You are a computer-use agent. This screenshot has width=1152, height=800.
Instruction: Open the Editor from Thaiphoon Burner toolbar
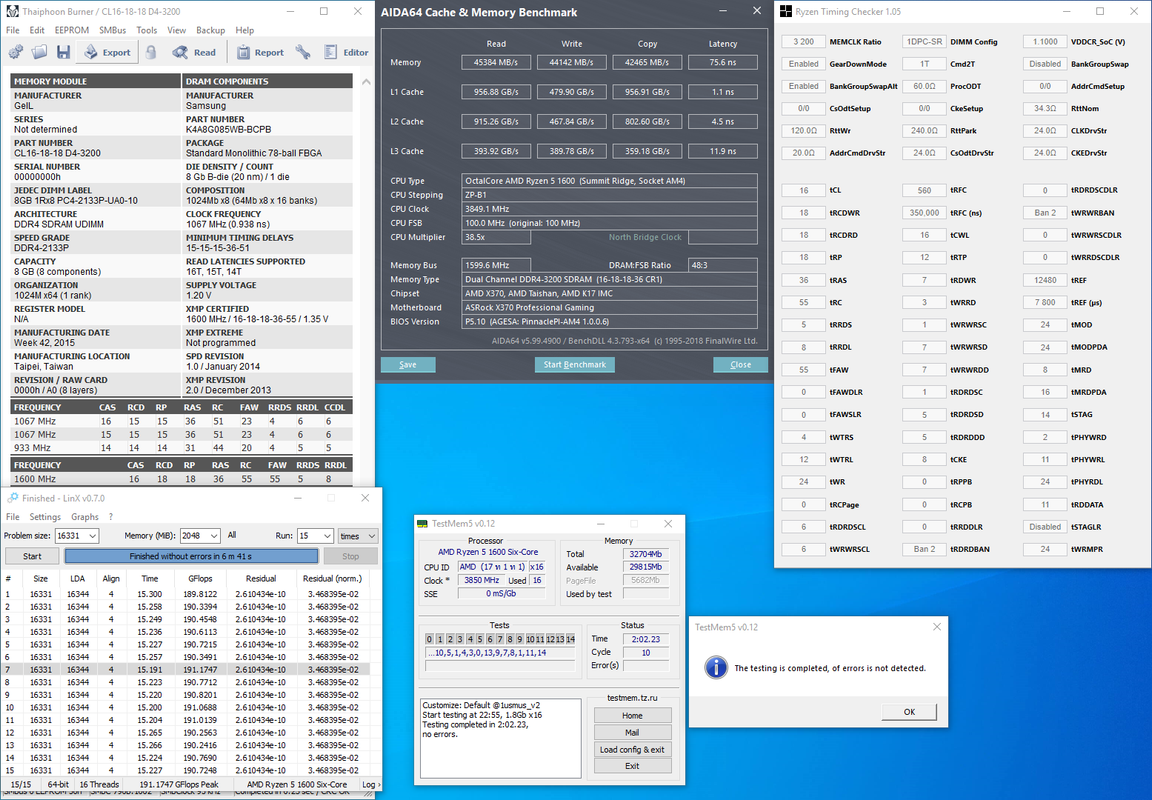346,52
